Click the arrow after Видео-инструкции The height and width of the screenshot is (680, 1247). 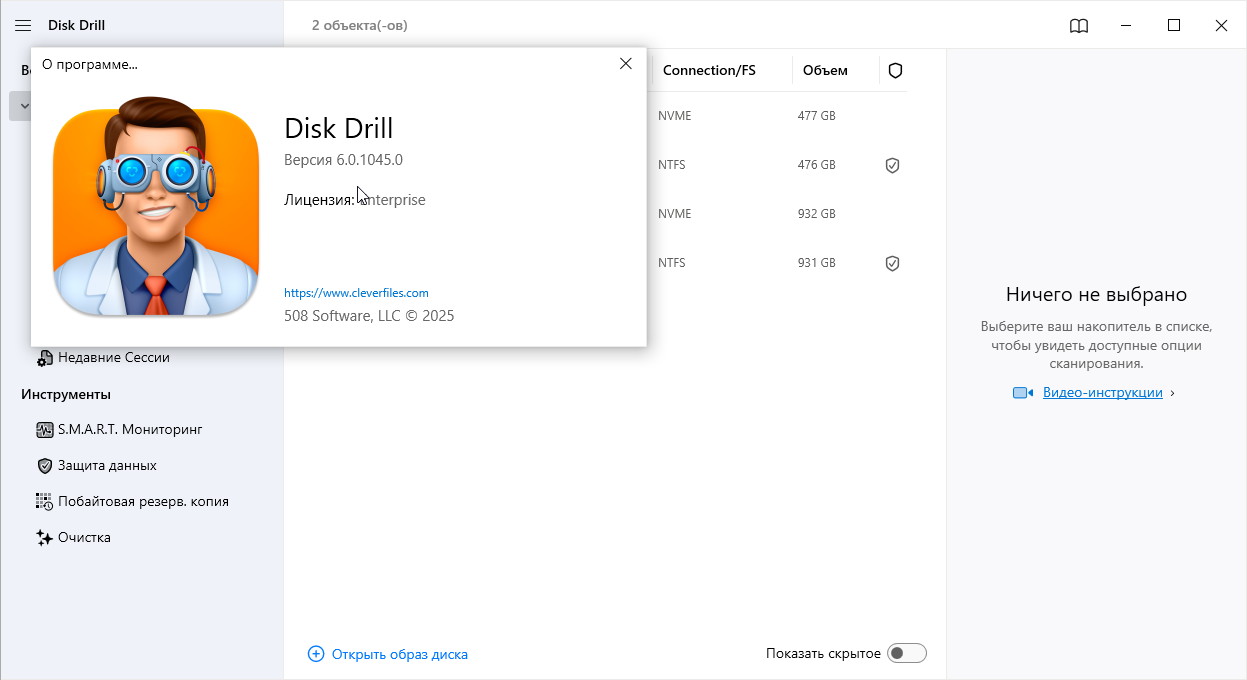click(1172, 393)
